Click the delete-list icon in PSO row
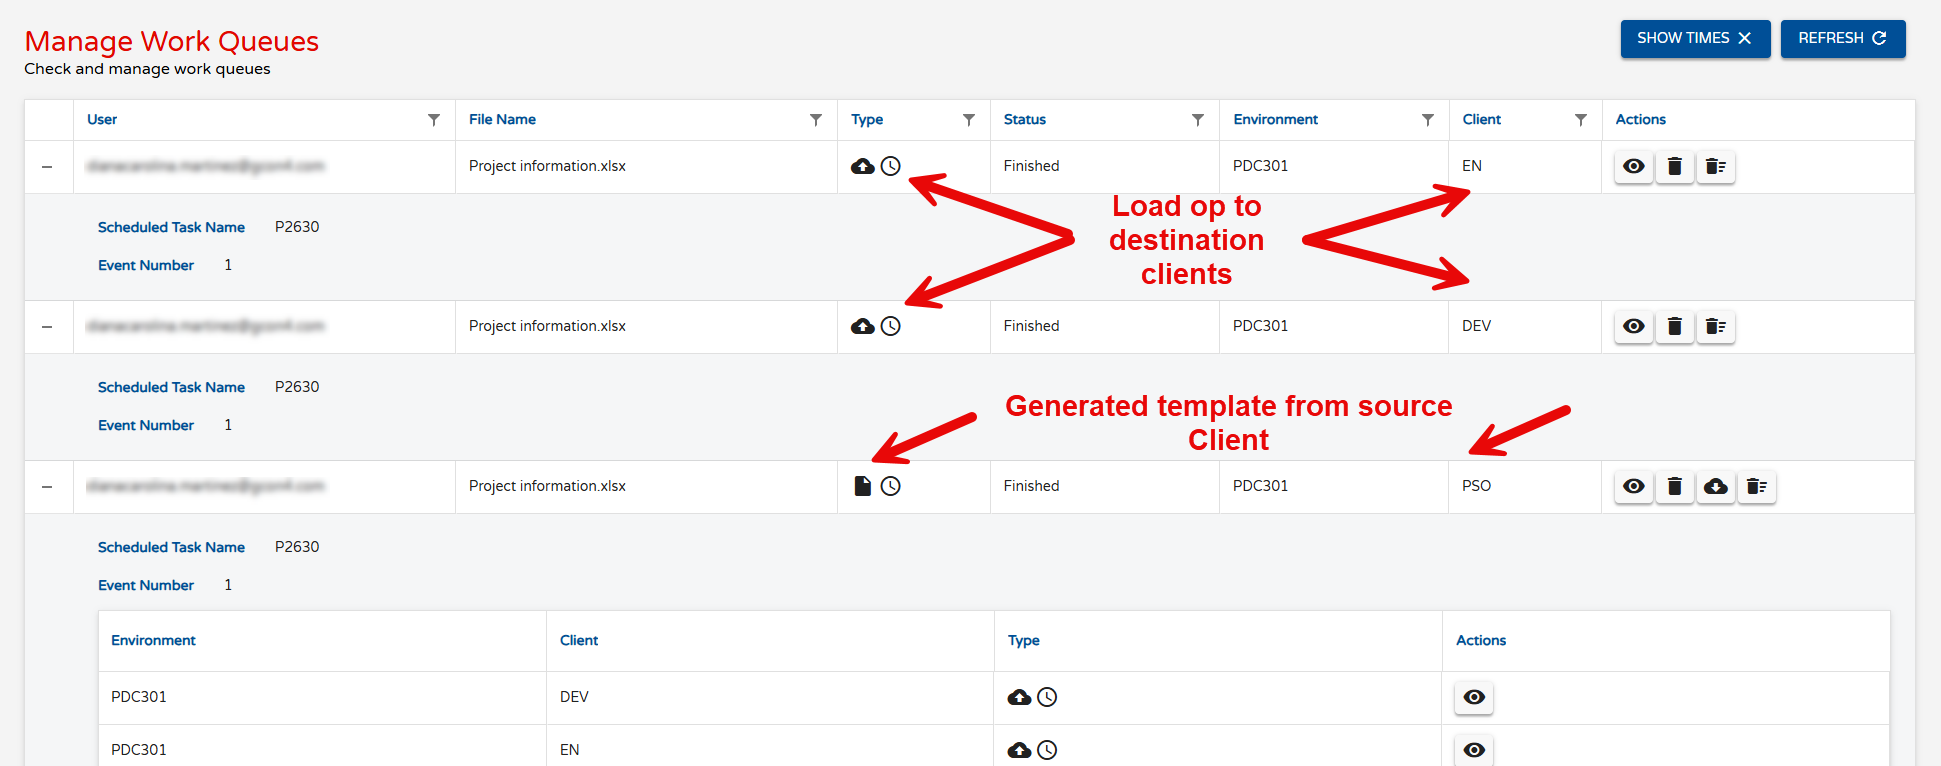Screen dimensions: 1941x766 click(x=1757, y=486)
